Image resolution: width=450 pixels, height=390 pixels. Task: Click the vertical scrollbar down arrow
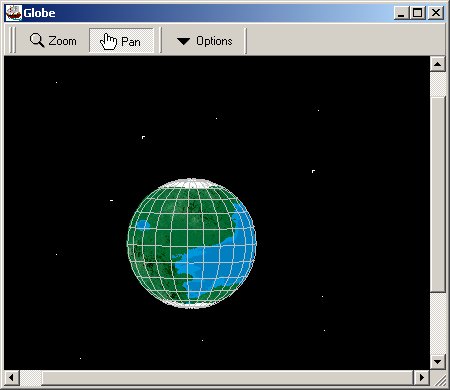tap(438, 361)
